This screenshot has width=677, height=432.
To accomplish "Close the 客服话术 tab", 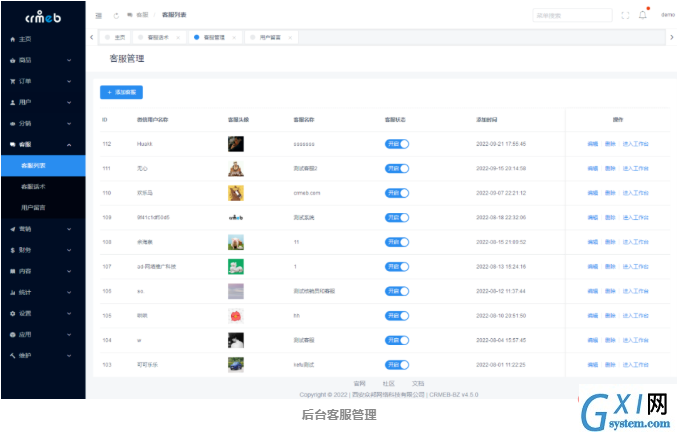I will pyautogui.click(x=178, y=38).
